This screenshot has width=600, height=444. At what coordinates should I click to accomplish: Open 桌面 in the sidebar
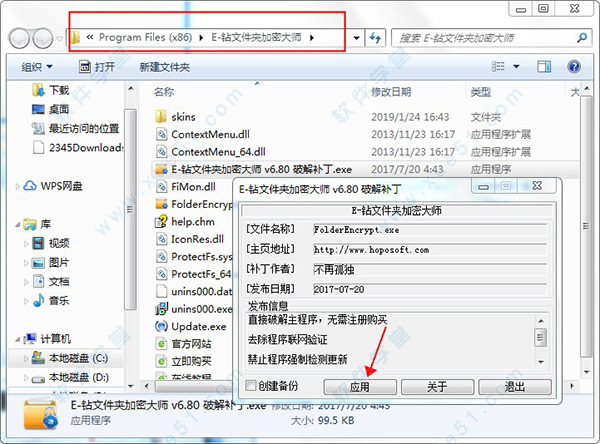coord(50,109)
